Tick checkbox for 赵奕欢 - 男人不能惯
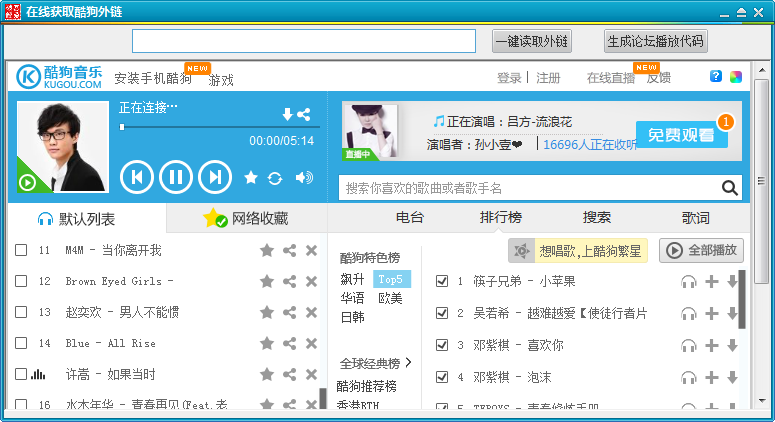 [21, 312]
